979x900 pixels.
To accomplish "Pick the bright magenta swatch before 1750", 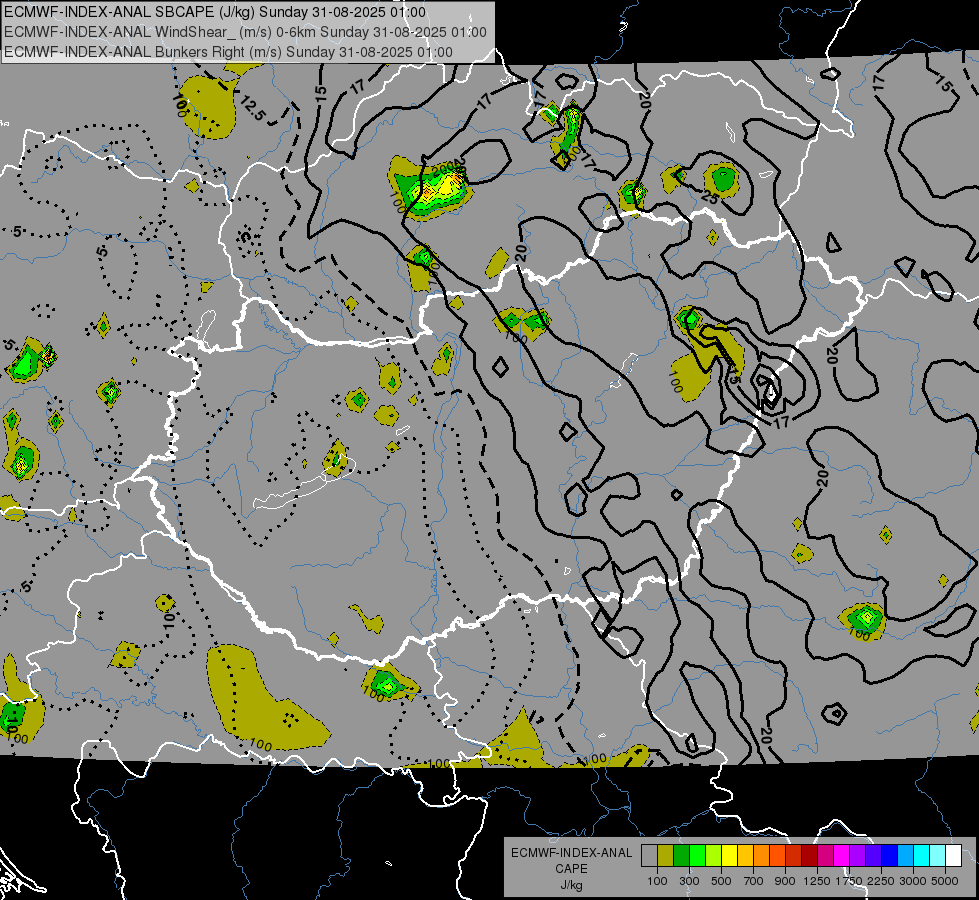I will [x=842, y=855].
